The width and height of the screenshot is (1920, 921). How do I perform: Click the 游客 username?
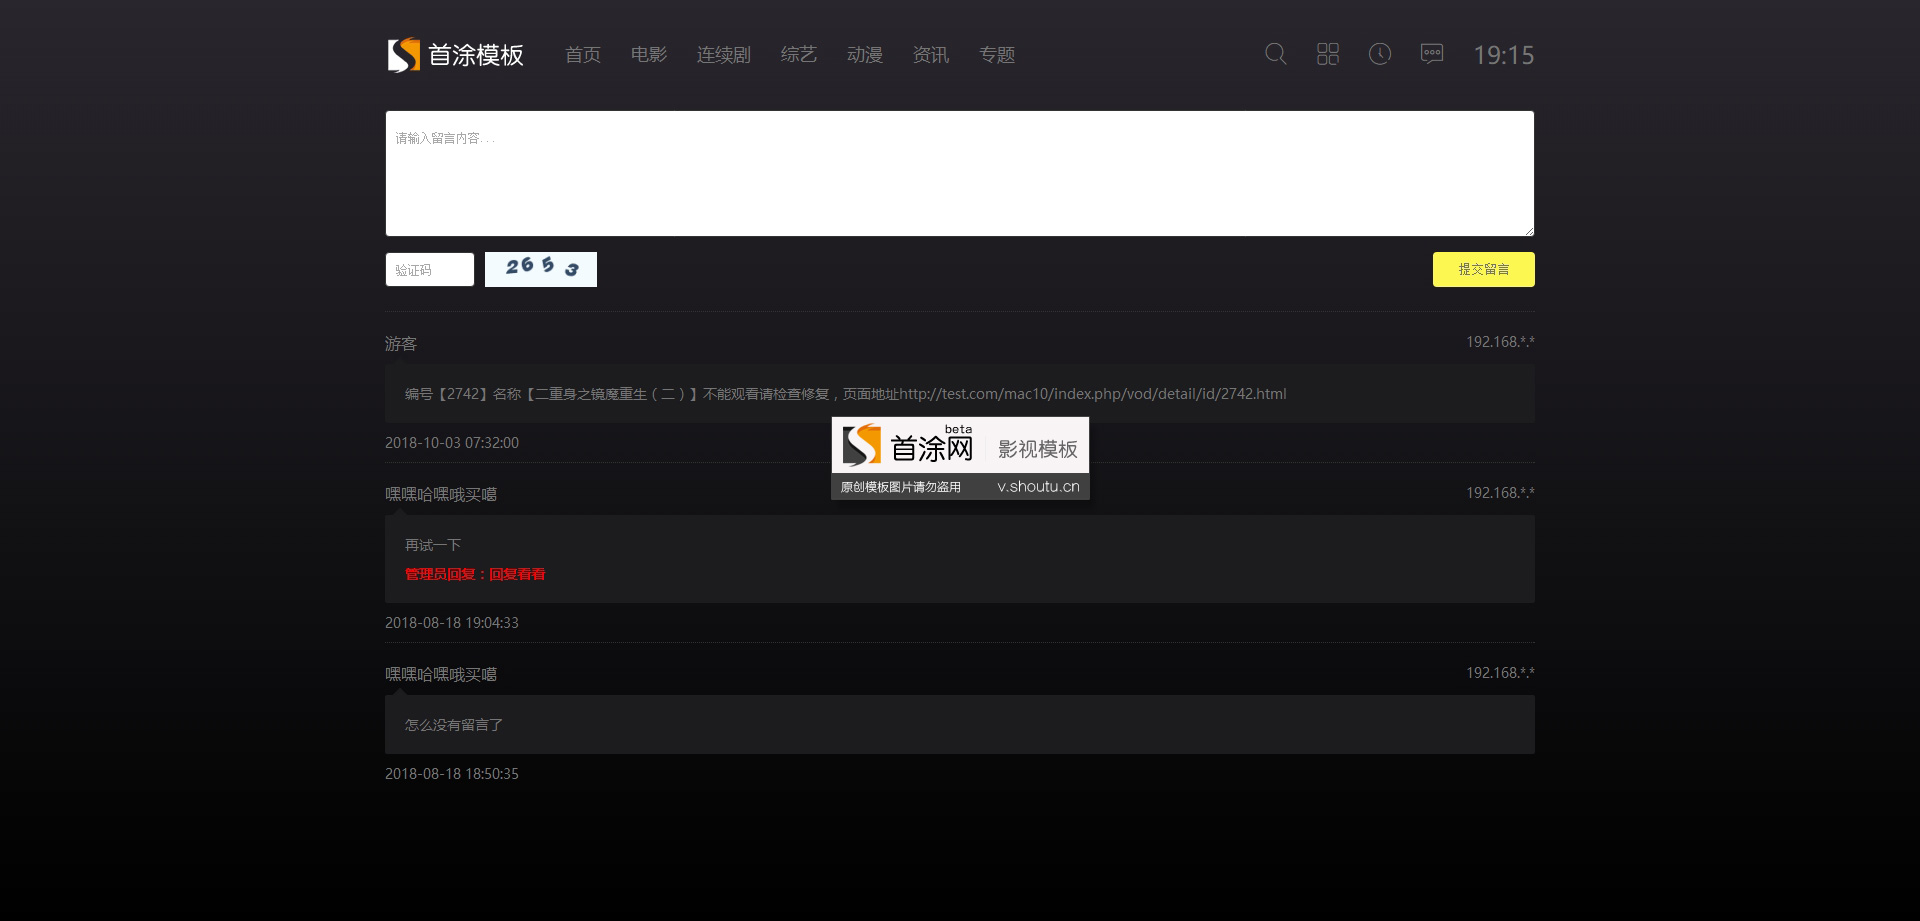tap(401, 344)
